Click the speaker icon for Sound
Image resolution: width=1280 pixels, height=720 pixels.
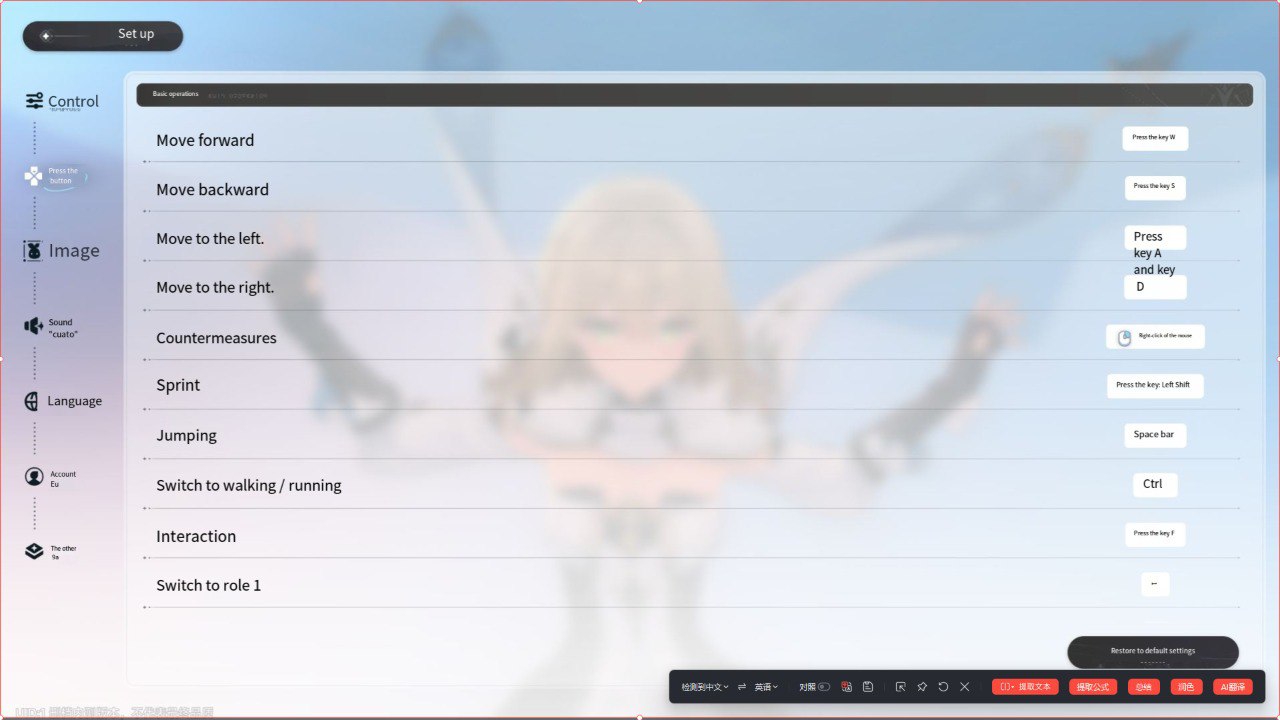(33, 326)
